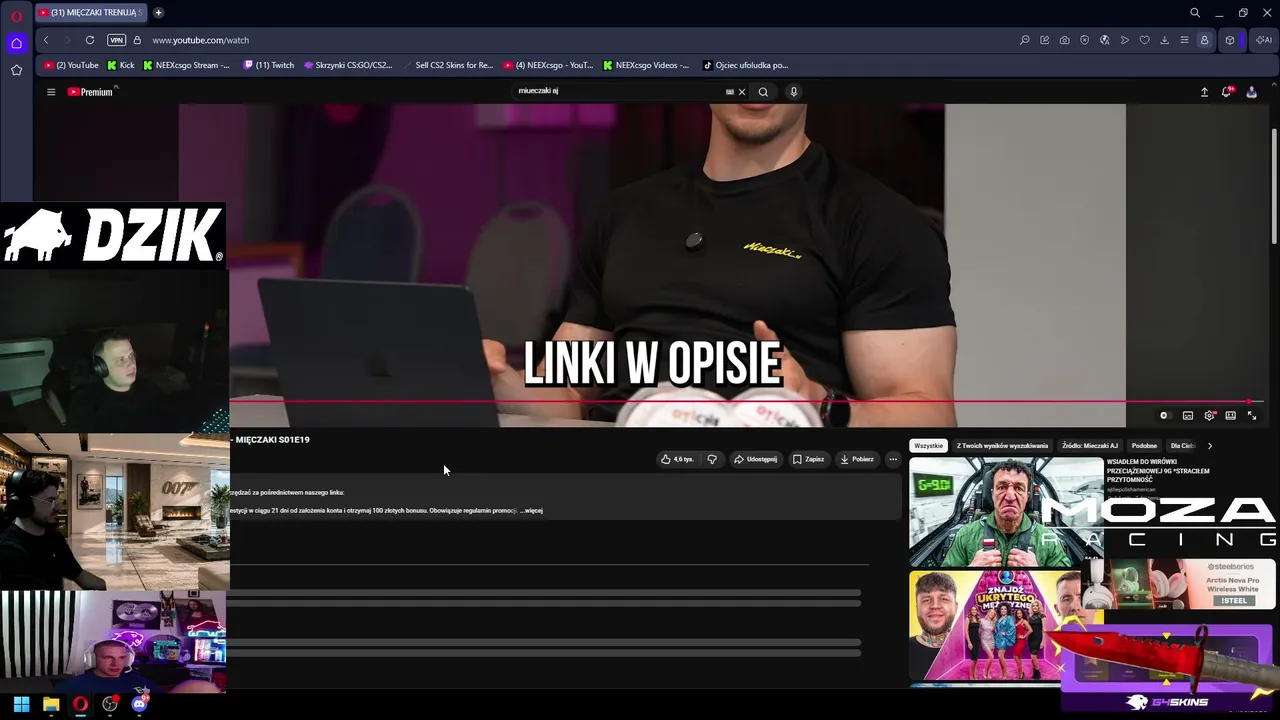Open the YouTube bookmark
This screenshot has width=1280, height=720.
71,65
